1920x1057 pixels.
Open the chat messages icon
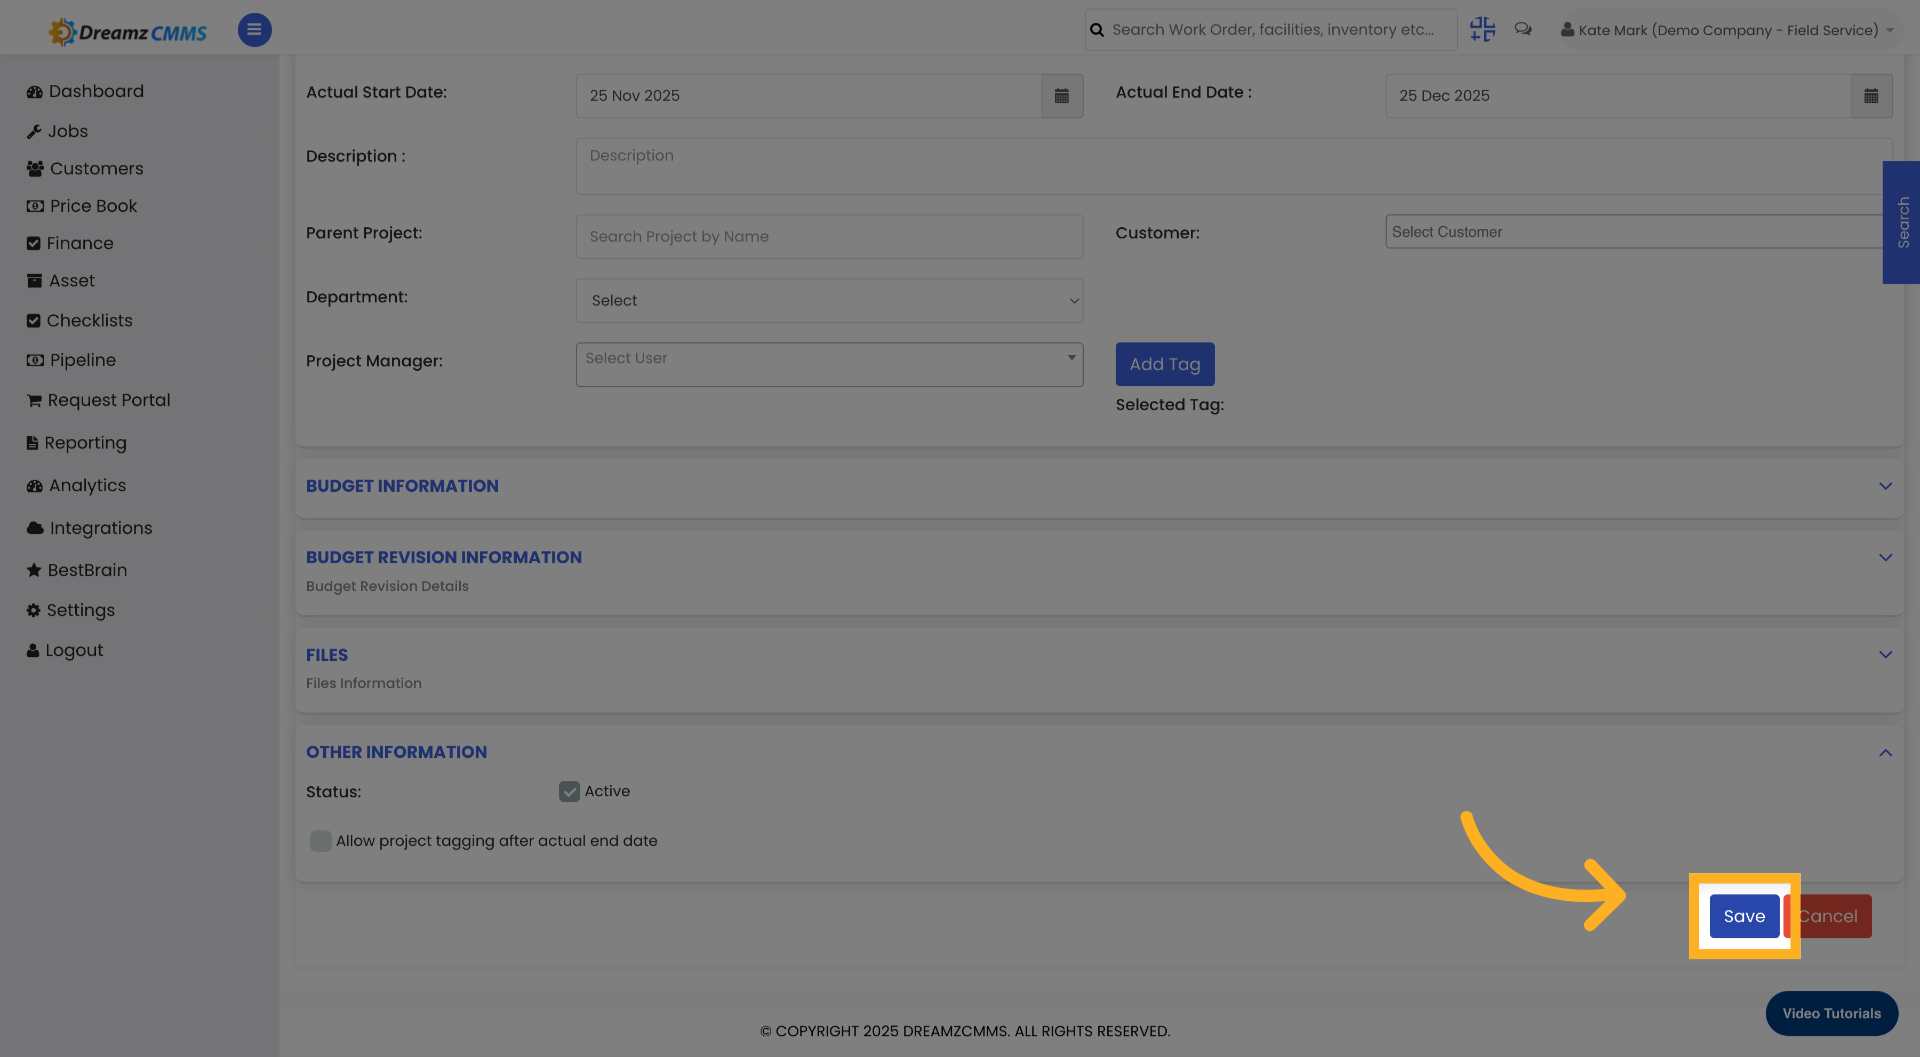[1523, 29]
